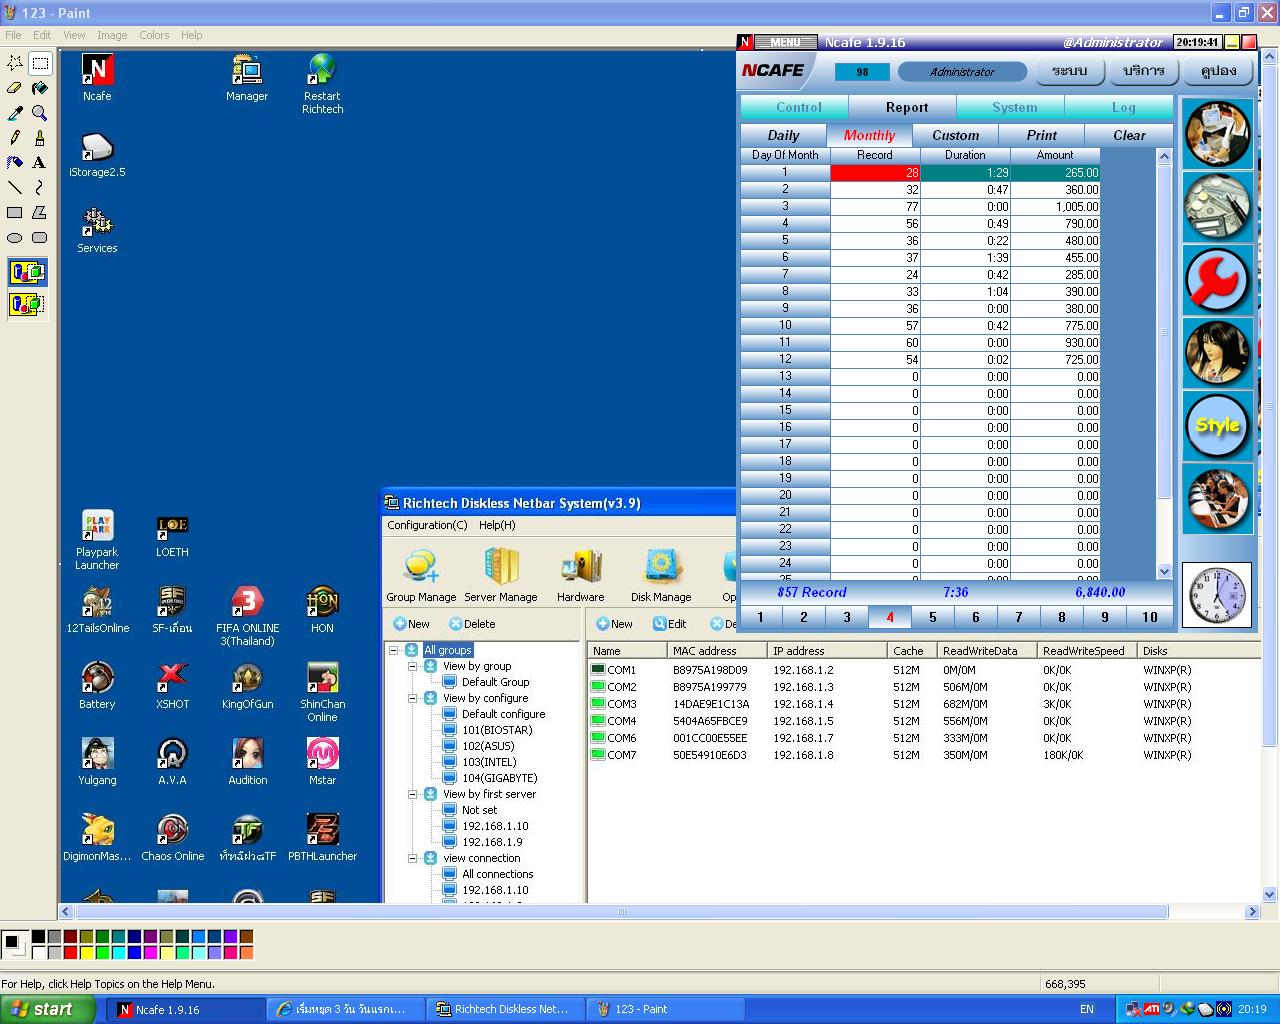Open Group Manage in the Richtech toolbar

point(421,575)
